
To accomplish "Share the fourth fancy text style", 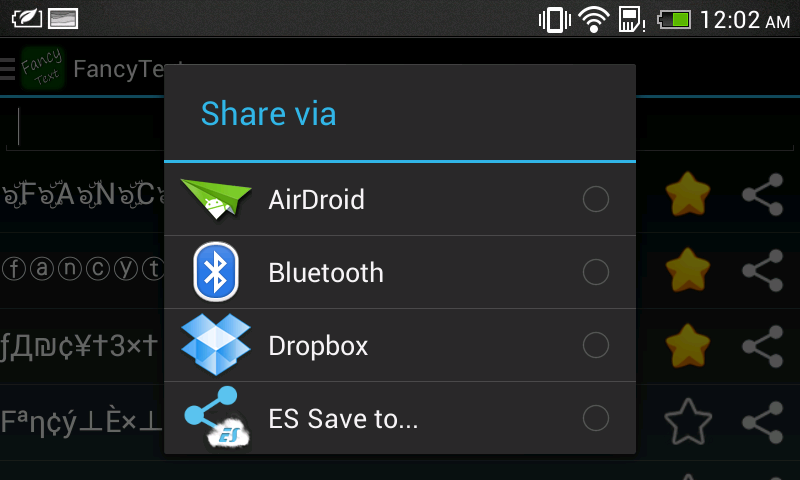I will pyautogui.click(x=763, y=422).
